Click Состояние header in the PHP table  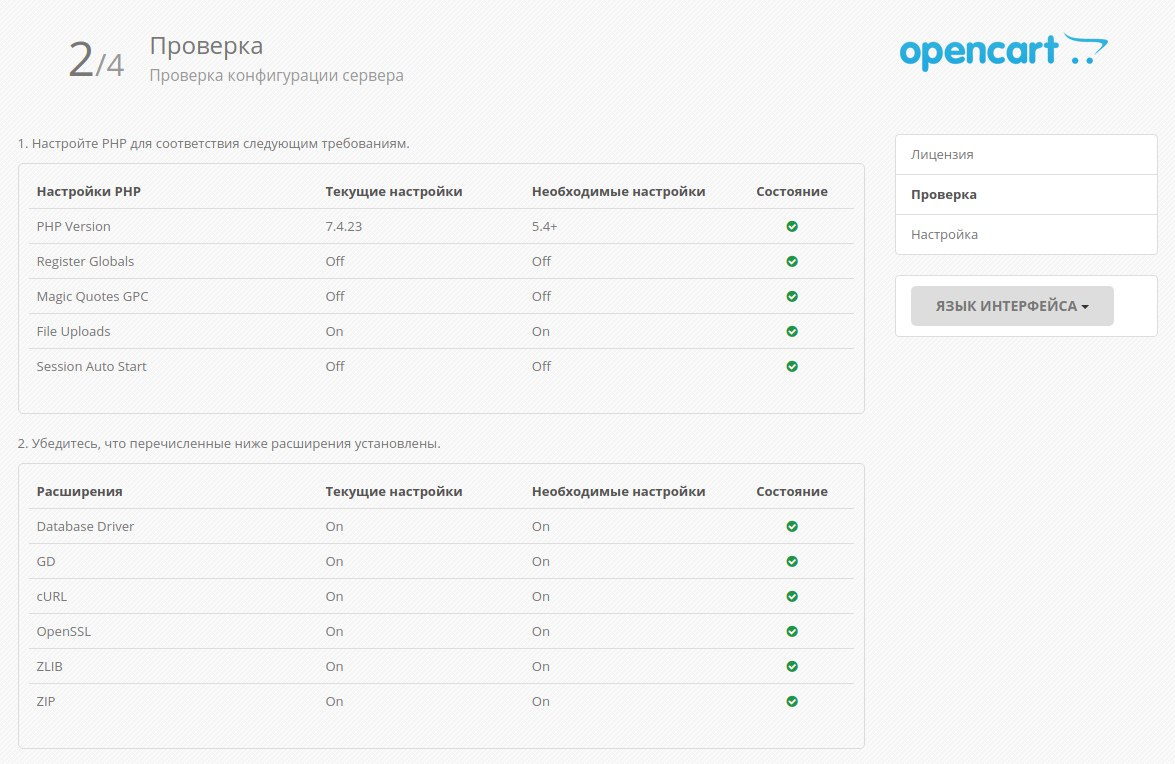click(x=792, y=191)
